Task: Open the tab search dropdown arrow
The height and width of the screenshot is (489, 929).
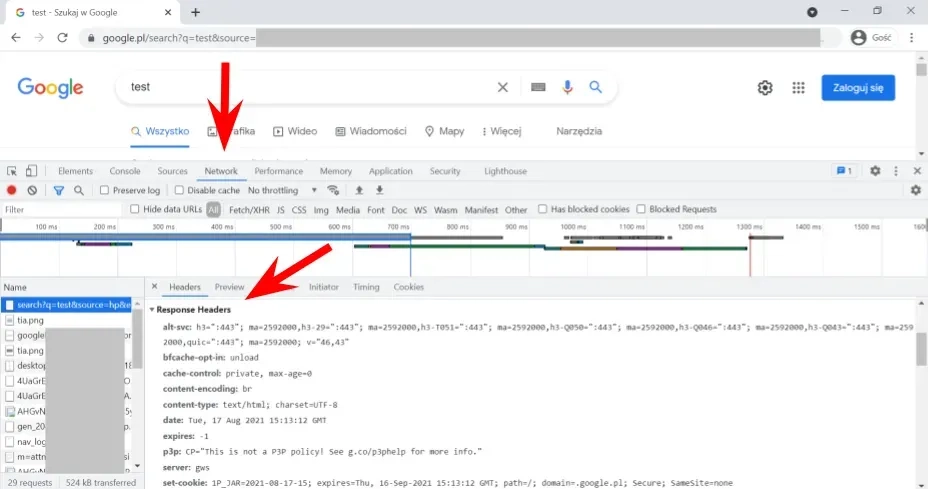Action: 812,12
